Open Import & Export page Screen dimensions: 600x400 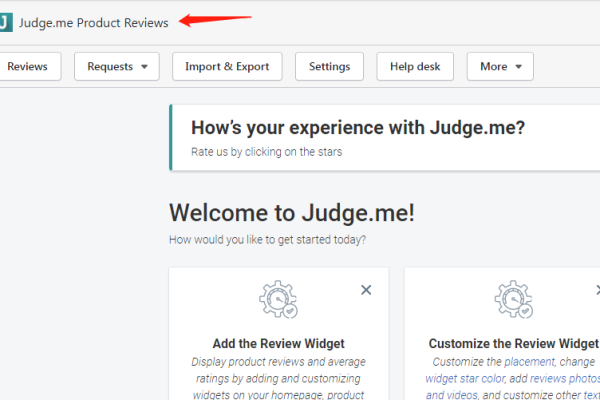(x=227, y=67)
